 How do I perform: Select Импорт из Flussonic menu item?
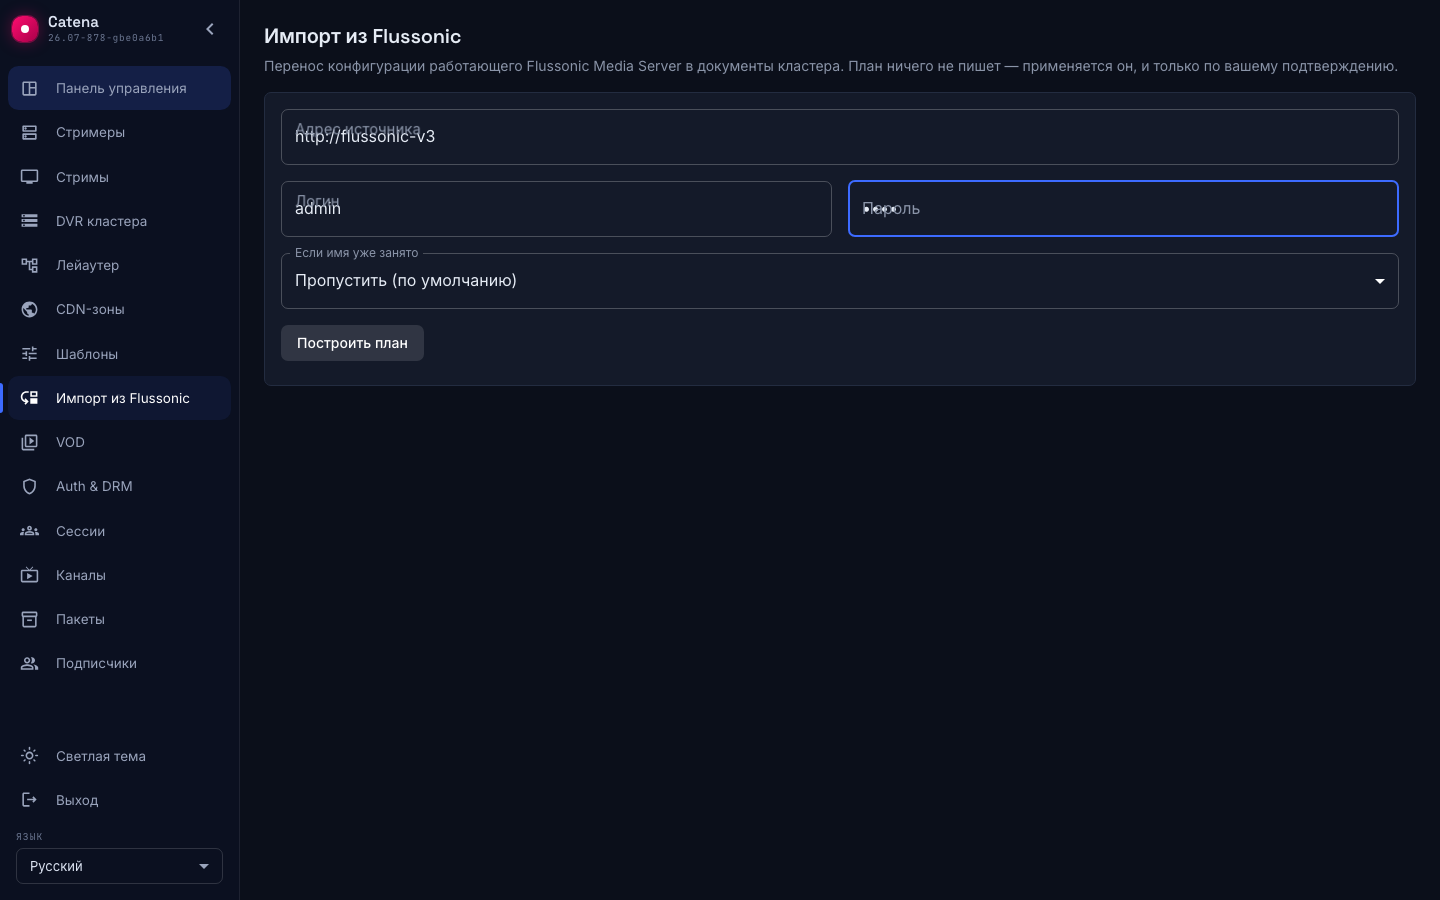point(120,398)
